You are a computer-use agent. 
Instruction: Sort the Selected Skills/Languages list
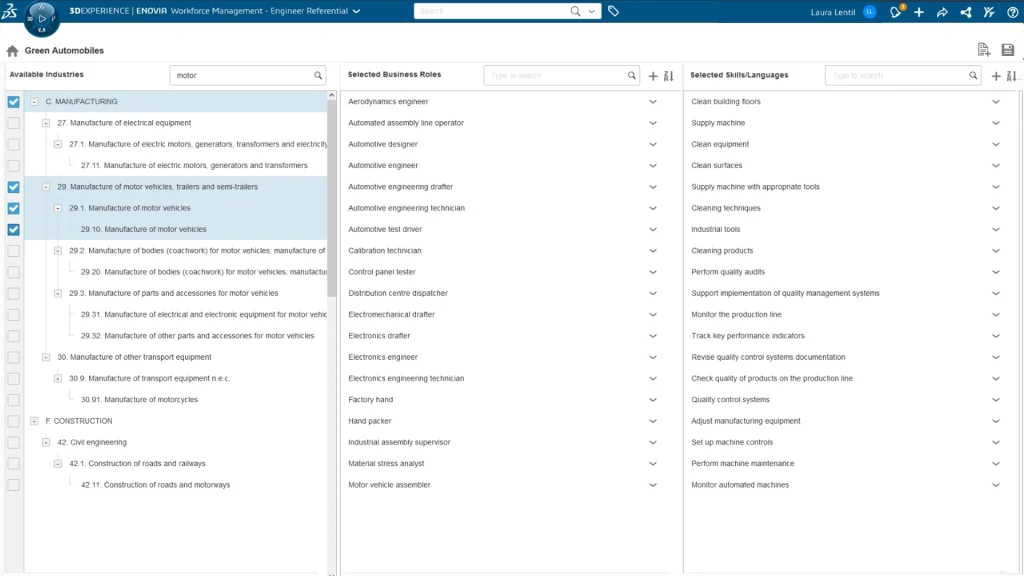tap(1011, 76)
